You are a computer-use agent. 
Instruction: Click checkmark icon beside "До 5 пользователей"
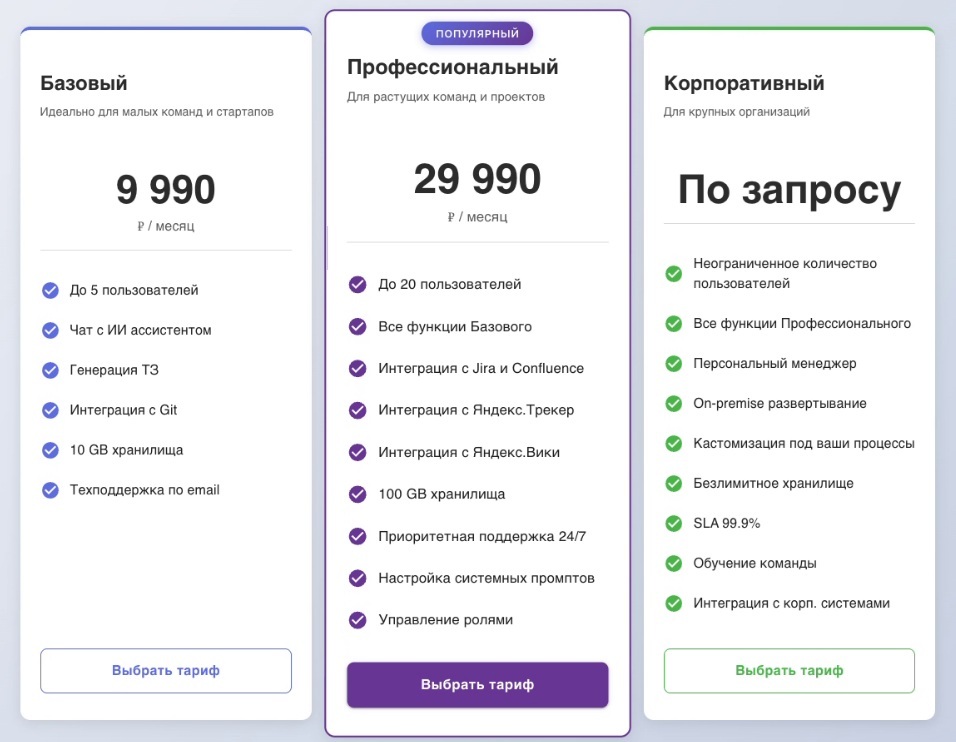(x=50, y=290)
